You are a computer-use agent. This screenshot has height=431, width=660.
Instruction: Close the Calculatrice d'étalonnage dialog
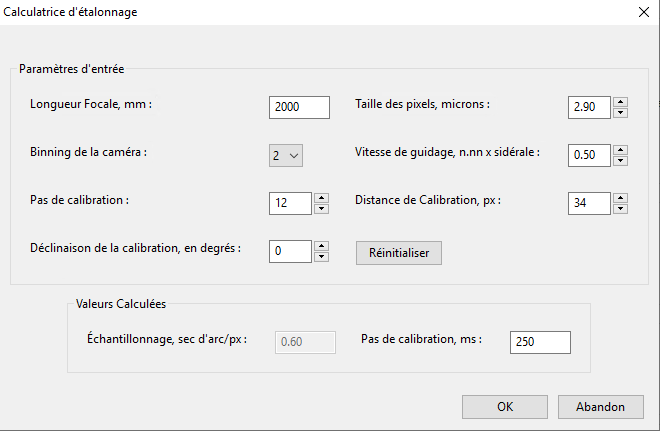[x=642, y=12]
